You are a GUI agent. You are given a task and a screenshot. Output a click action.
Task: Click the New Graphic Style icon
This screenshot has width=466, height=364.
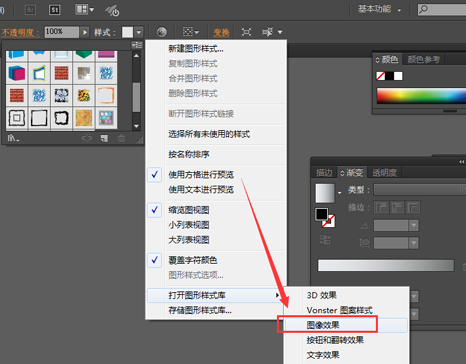104,138
